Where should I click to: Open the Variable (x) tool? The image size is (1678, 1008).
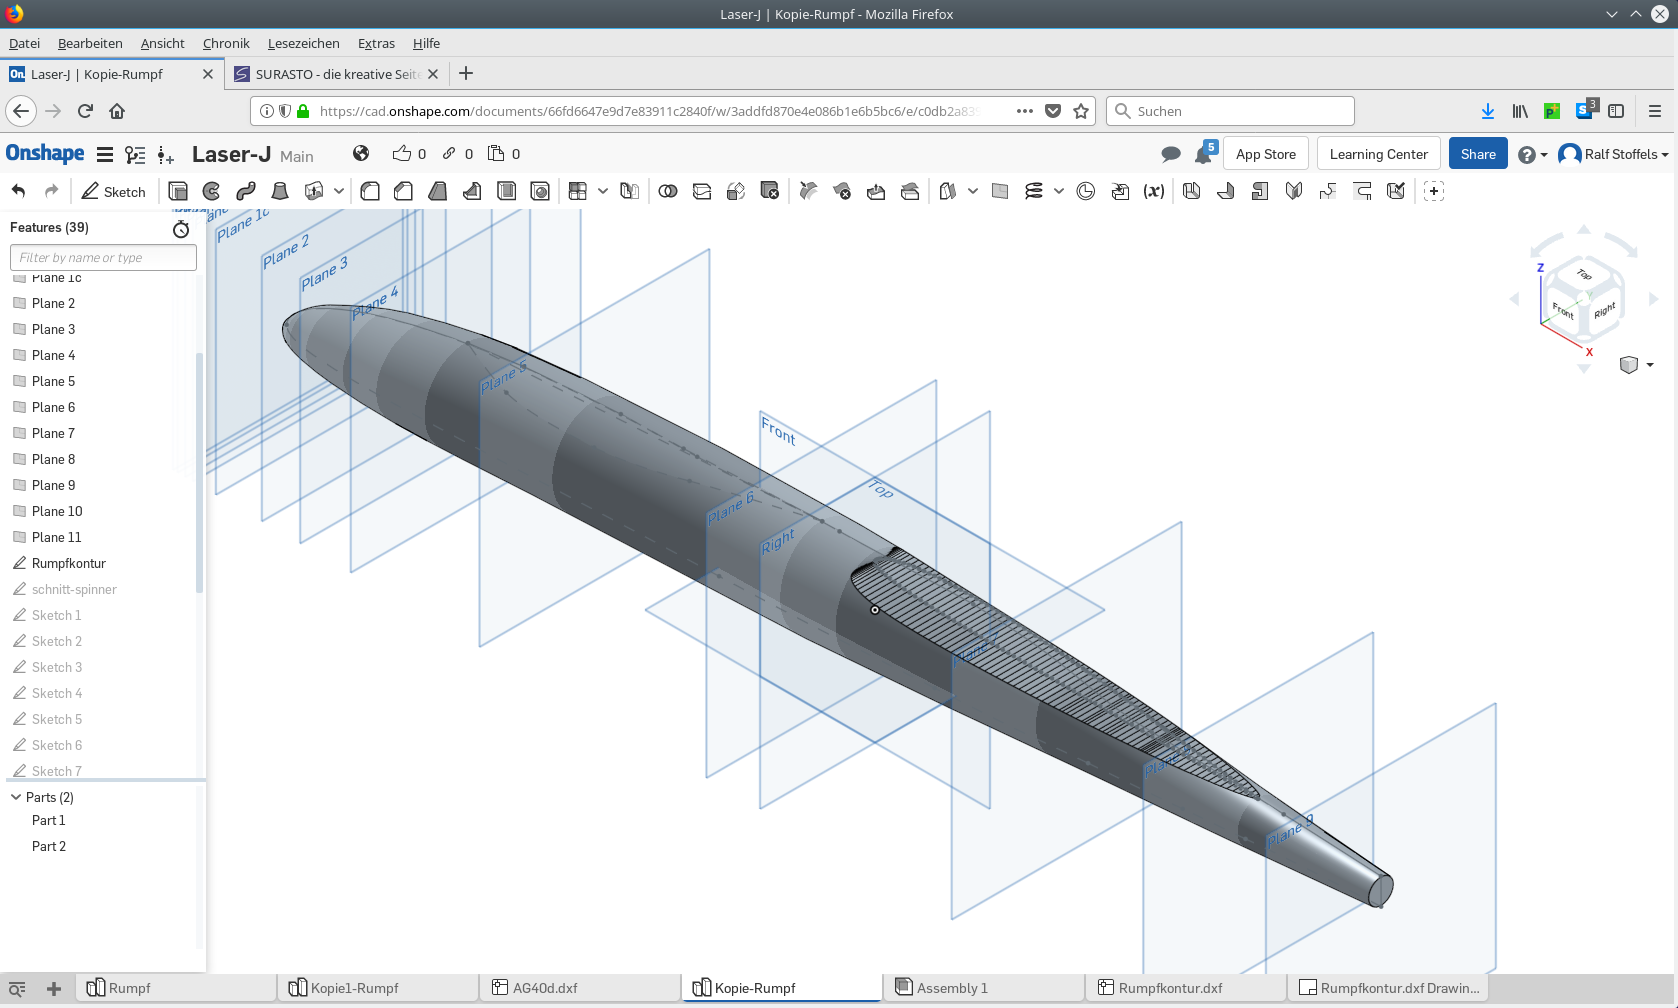click(x=1154, y=191)
